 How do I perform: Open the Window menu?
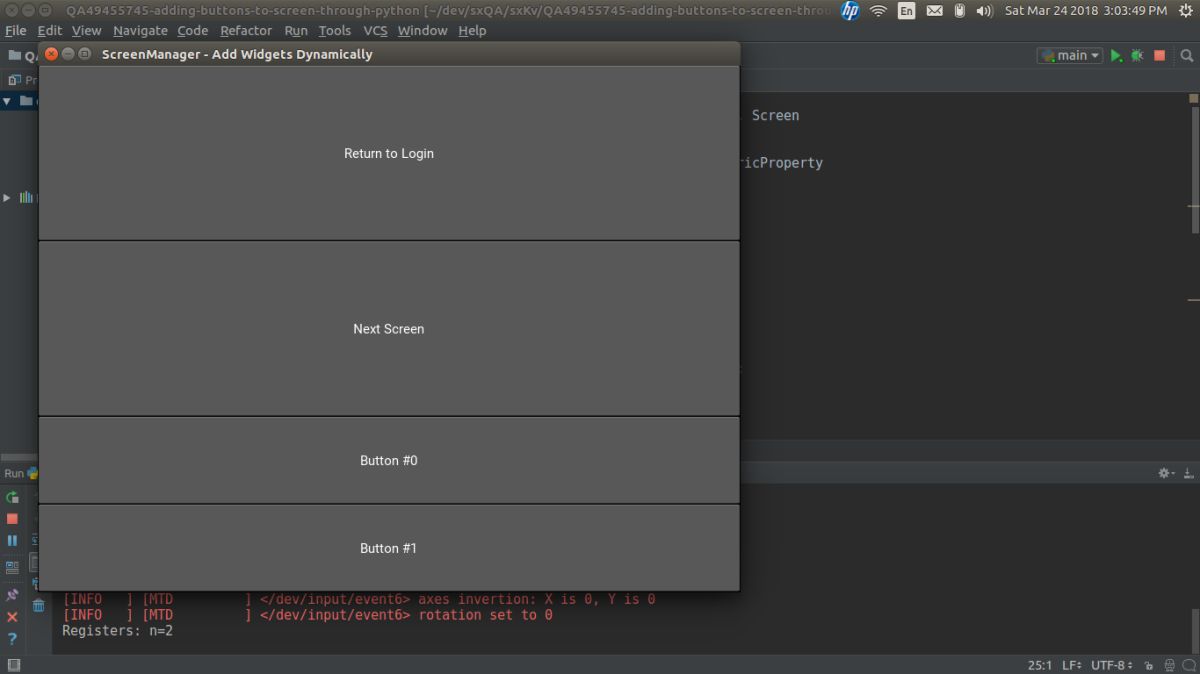click(x=423, y=30)
